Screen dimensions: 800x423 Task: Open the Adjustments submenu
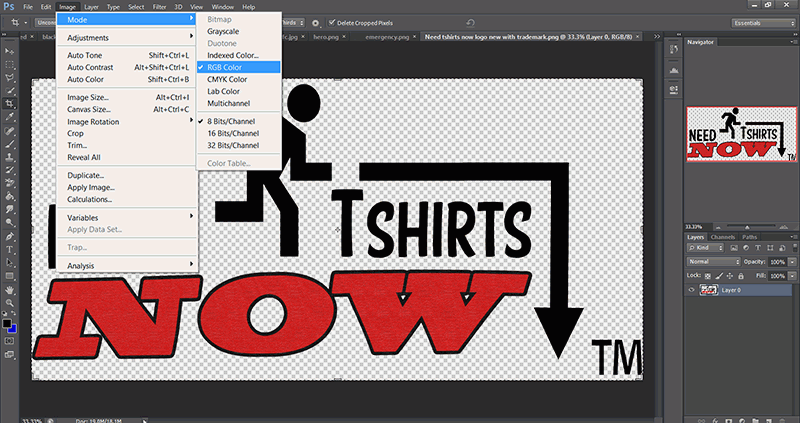88,38
